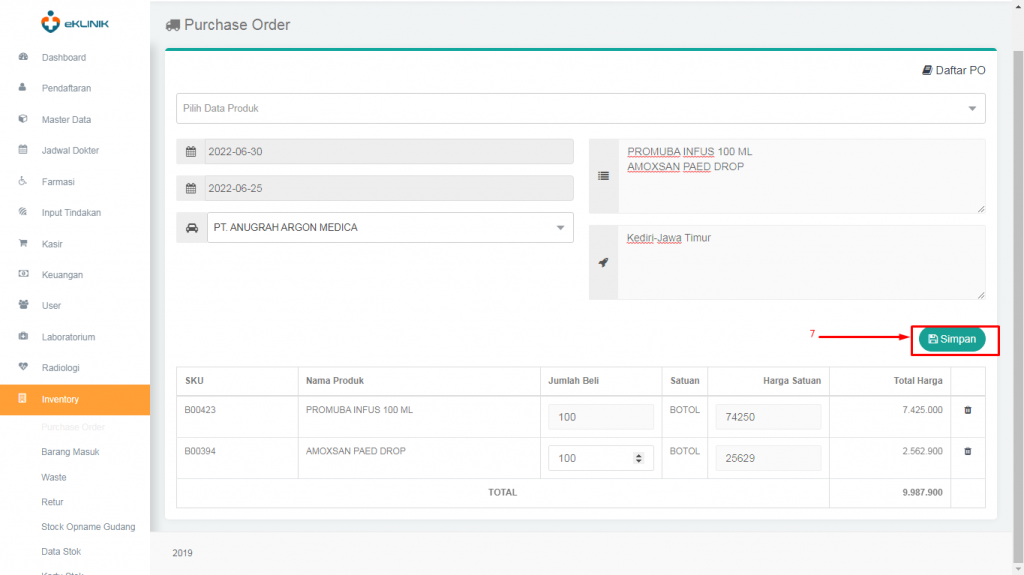Open the Daftar PO list

pyautogui.click(x=953, y=70)
